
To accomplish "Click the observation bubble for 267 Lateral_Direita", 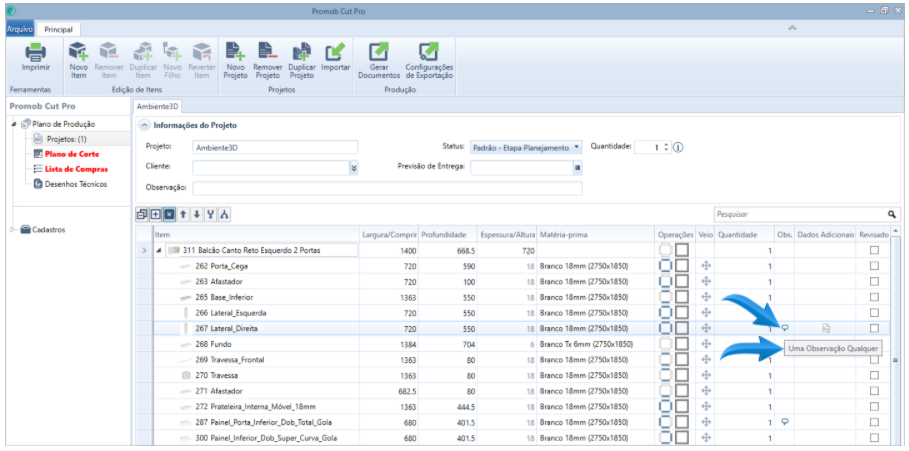I will pyautogui.click(x=785, y=328).
